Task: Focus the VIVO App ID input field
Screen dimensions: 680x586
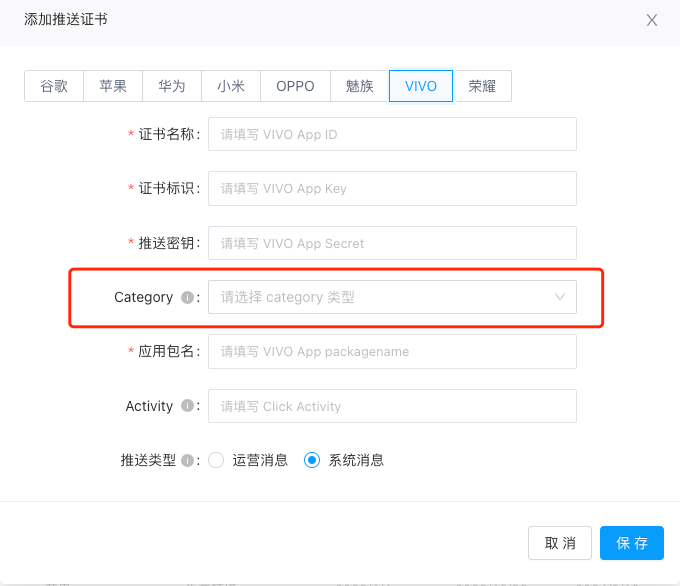Action: pyautogui.click(x=392, y=134)
